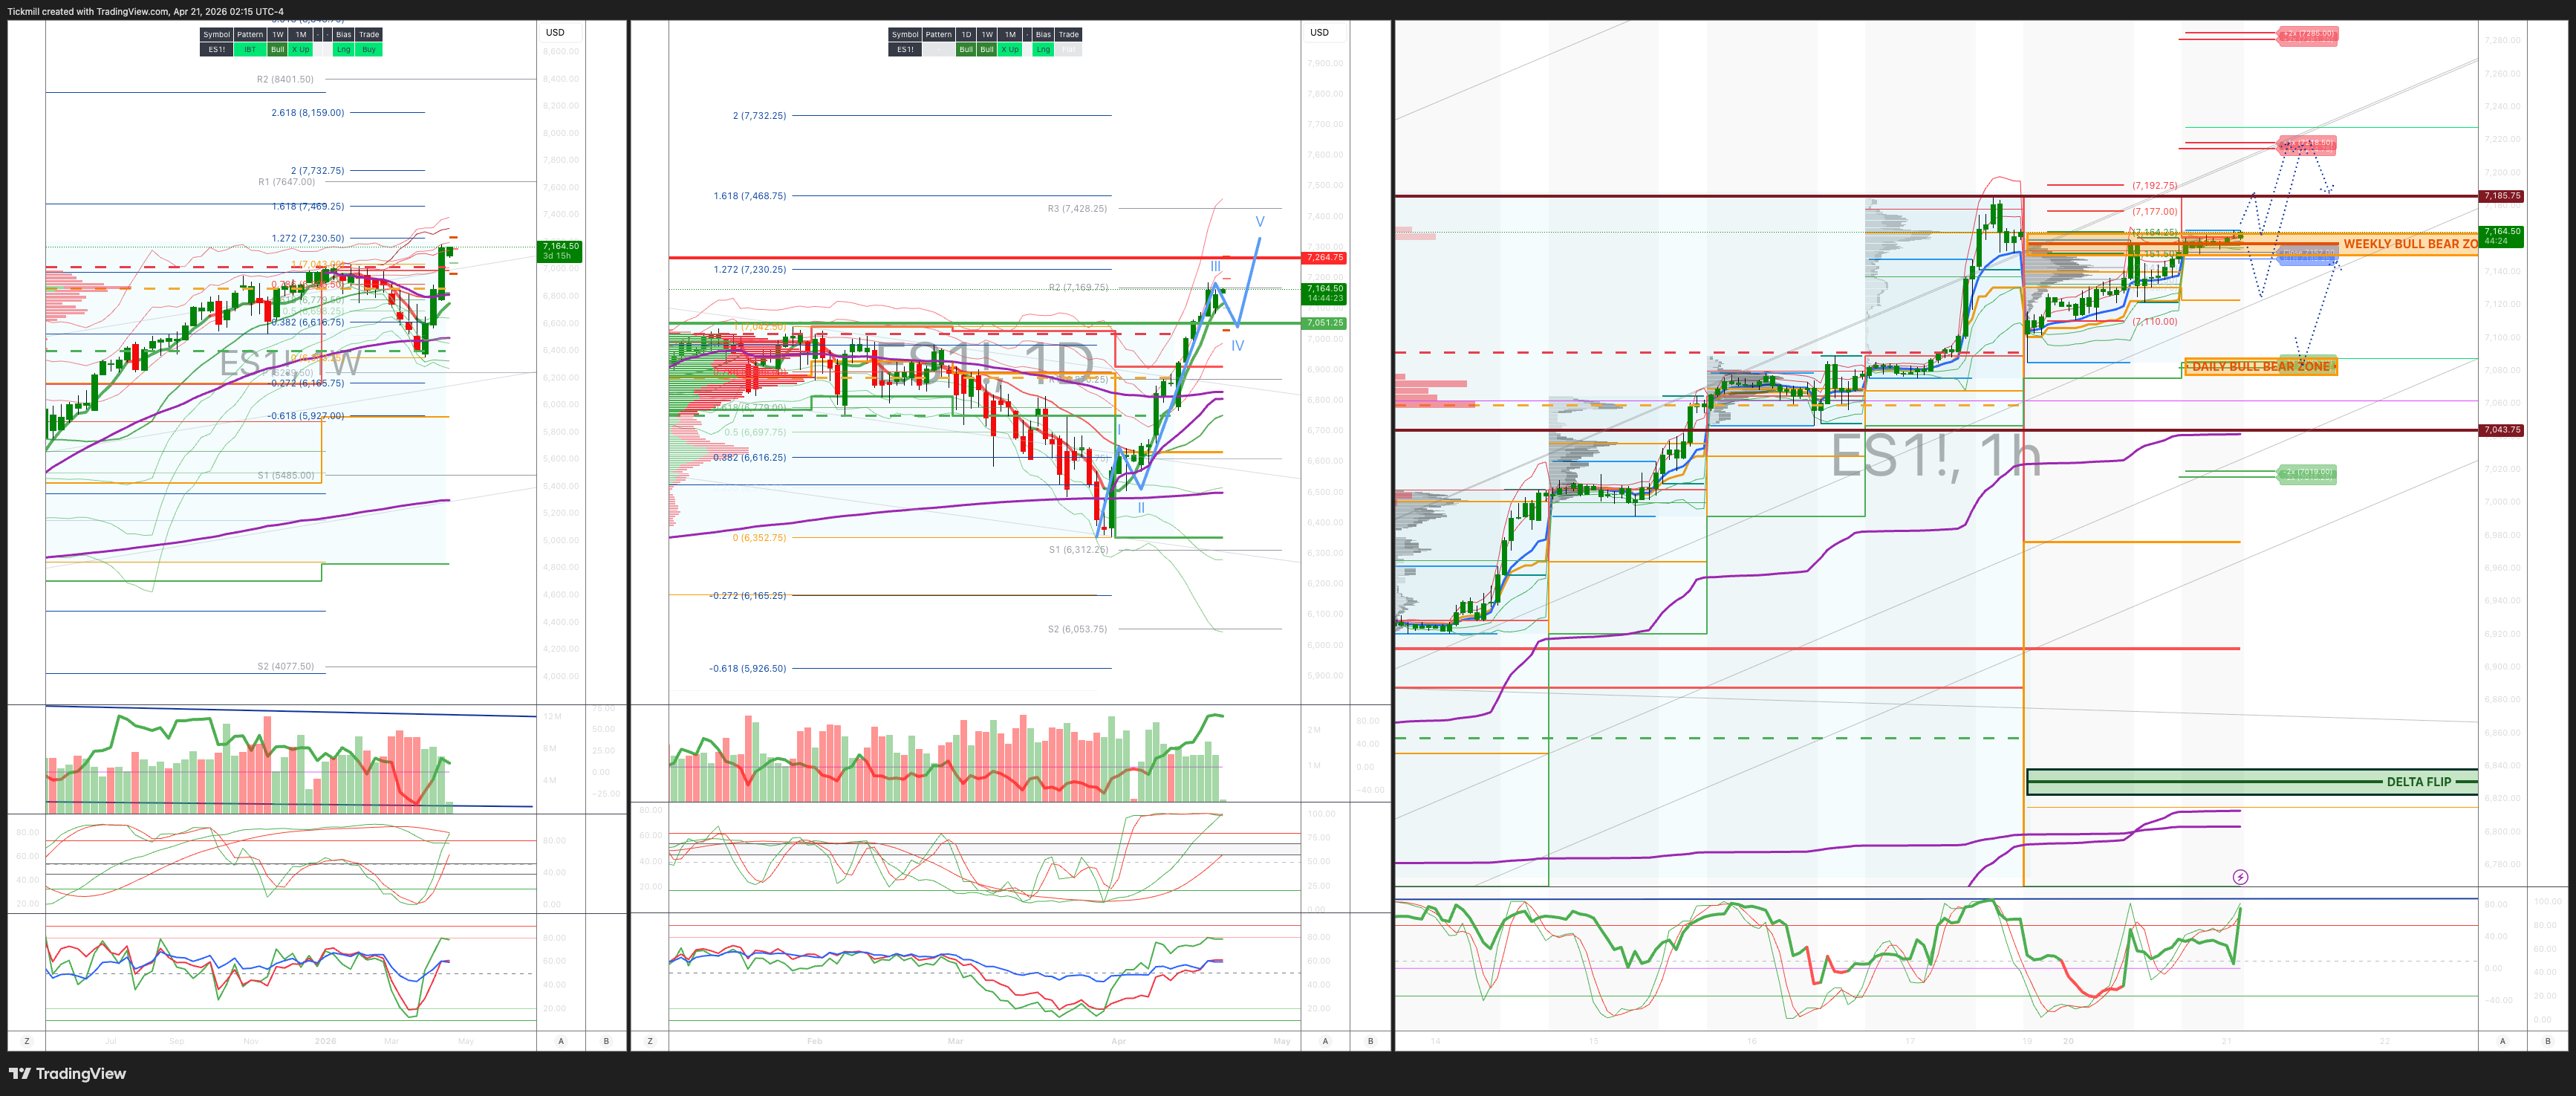Click the purple lightning event icon on 1h chart
This screenshot has width=2576, height=1096.
click(2240, 877)
